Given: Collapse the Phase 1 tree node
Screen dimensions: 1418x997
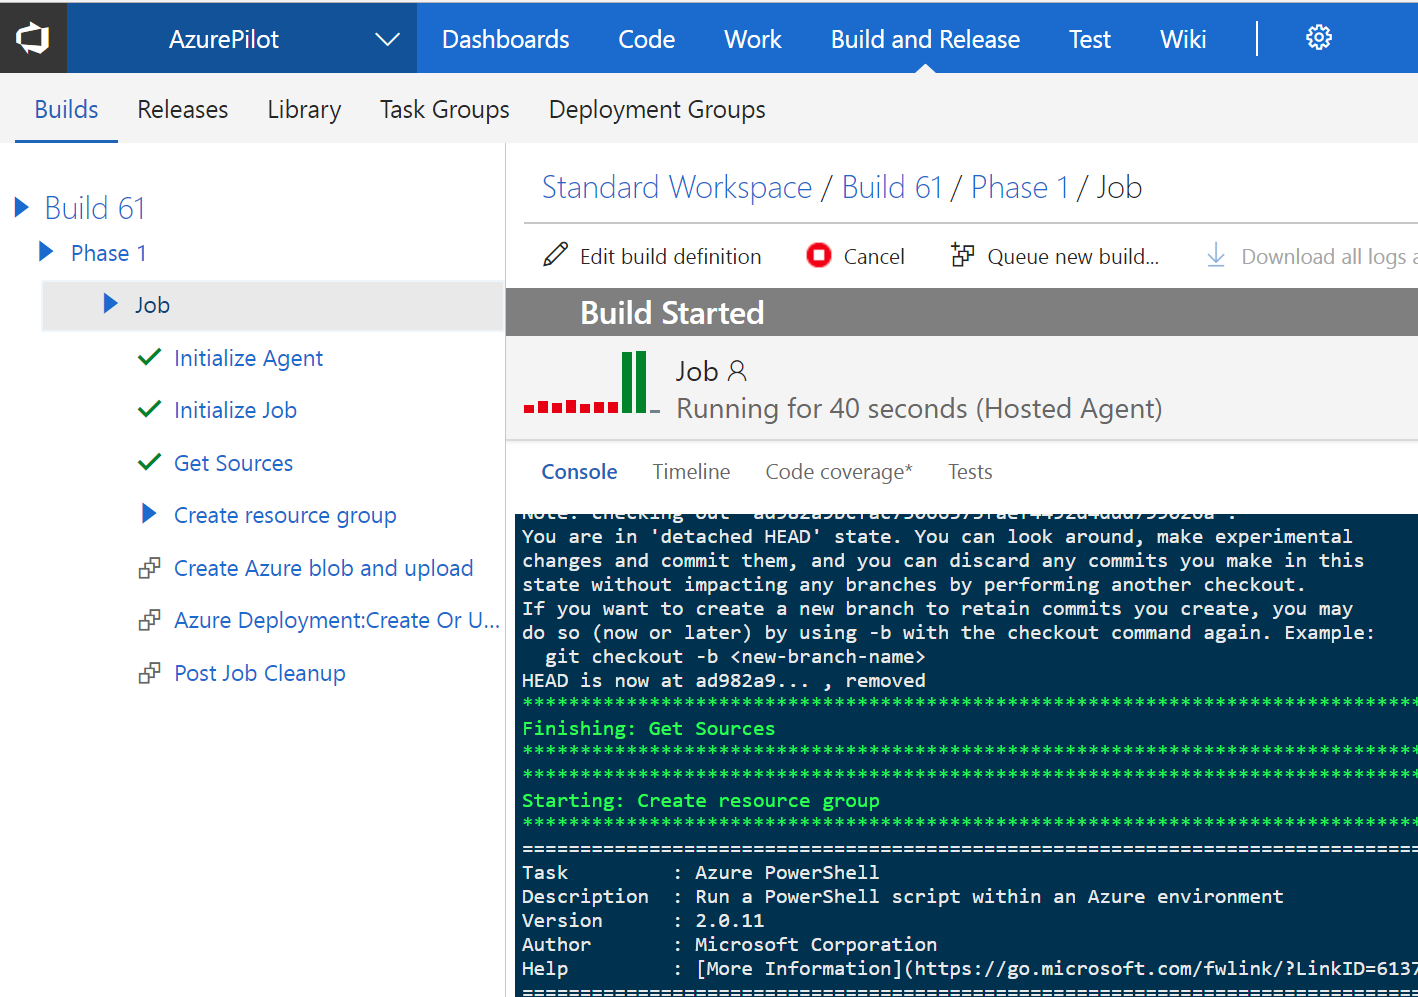Looking at the screenshot, I should 45,251.
